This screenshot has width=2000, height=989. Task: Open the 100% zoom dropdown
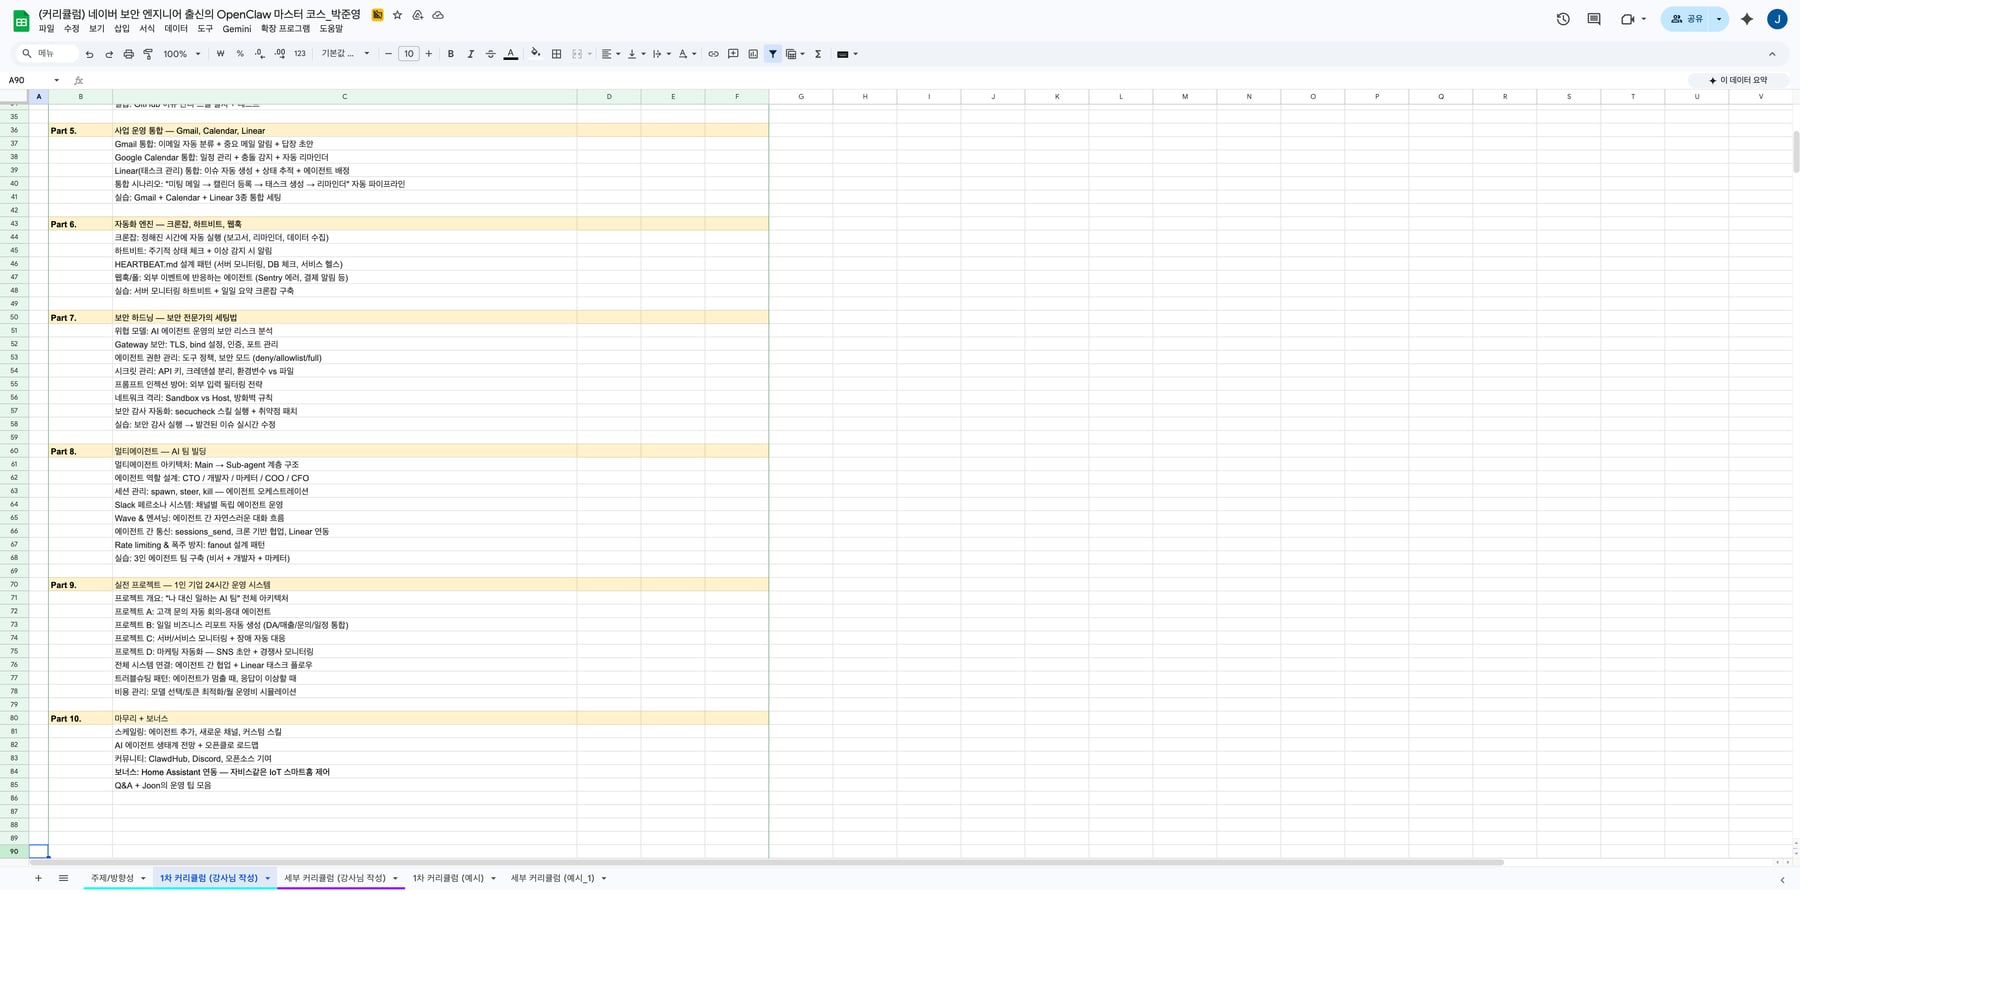coord(182,54)
